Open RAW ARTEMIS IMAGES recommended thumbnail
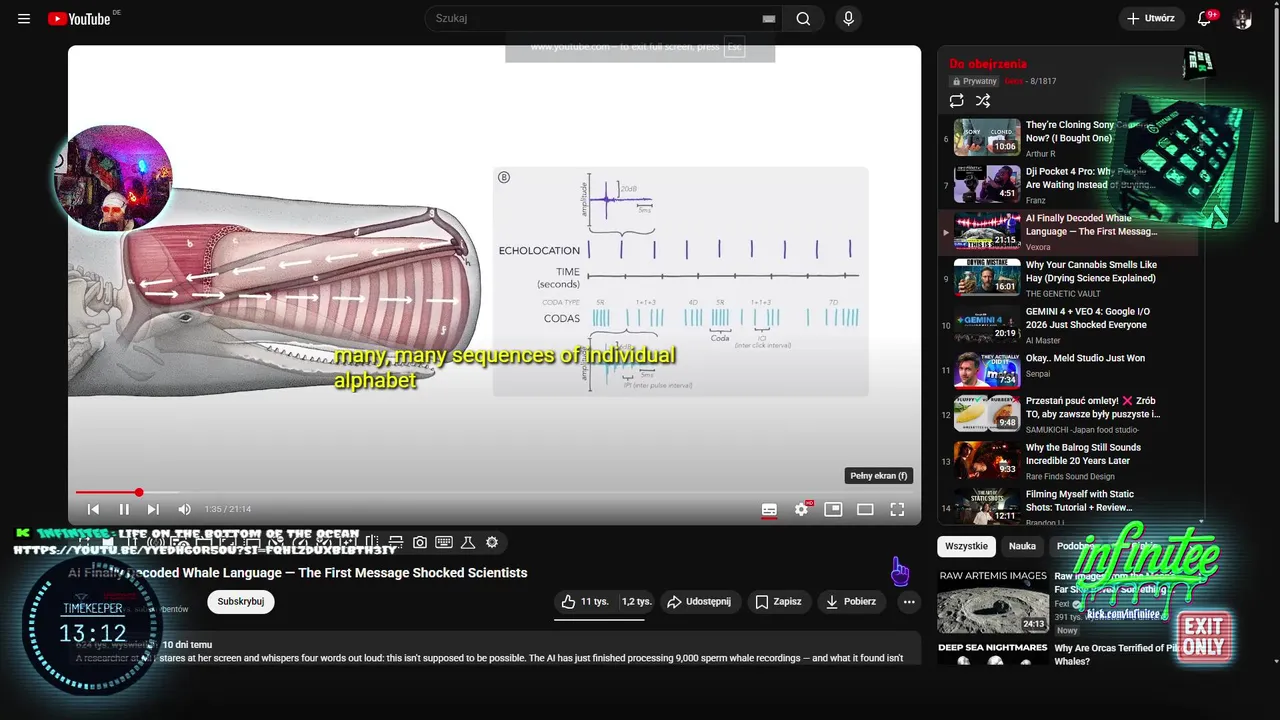The width and height of the screenshot is (1280, 720). click(993, 601)
